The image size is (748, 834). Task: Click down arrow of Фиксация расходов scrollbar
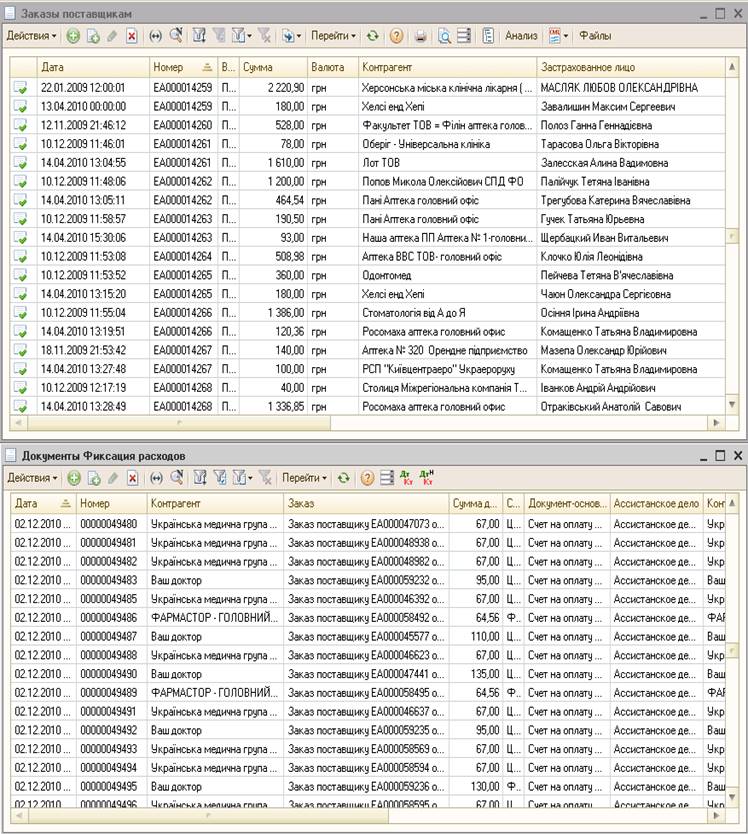(x=732, y=796)
